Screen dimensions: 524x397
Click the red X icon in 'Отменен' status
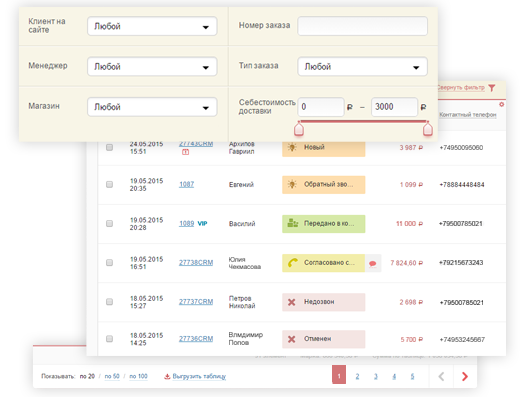[x=291, y=339]
